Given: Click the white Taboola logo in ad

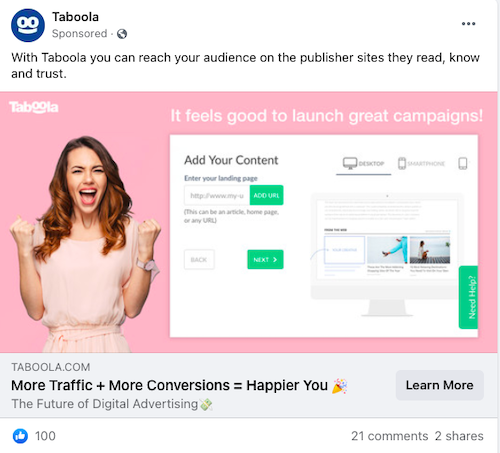Looking at the screenshot, I should pos(34,107).
